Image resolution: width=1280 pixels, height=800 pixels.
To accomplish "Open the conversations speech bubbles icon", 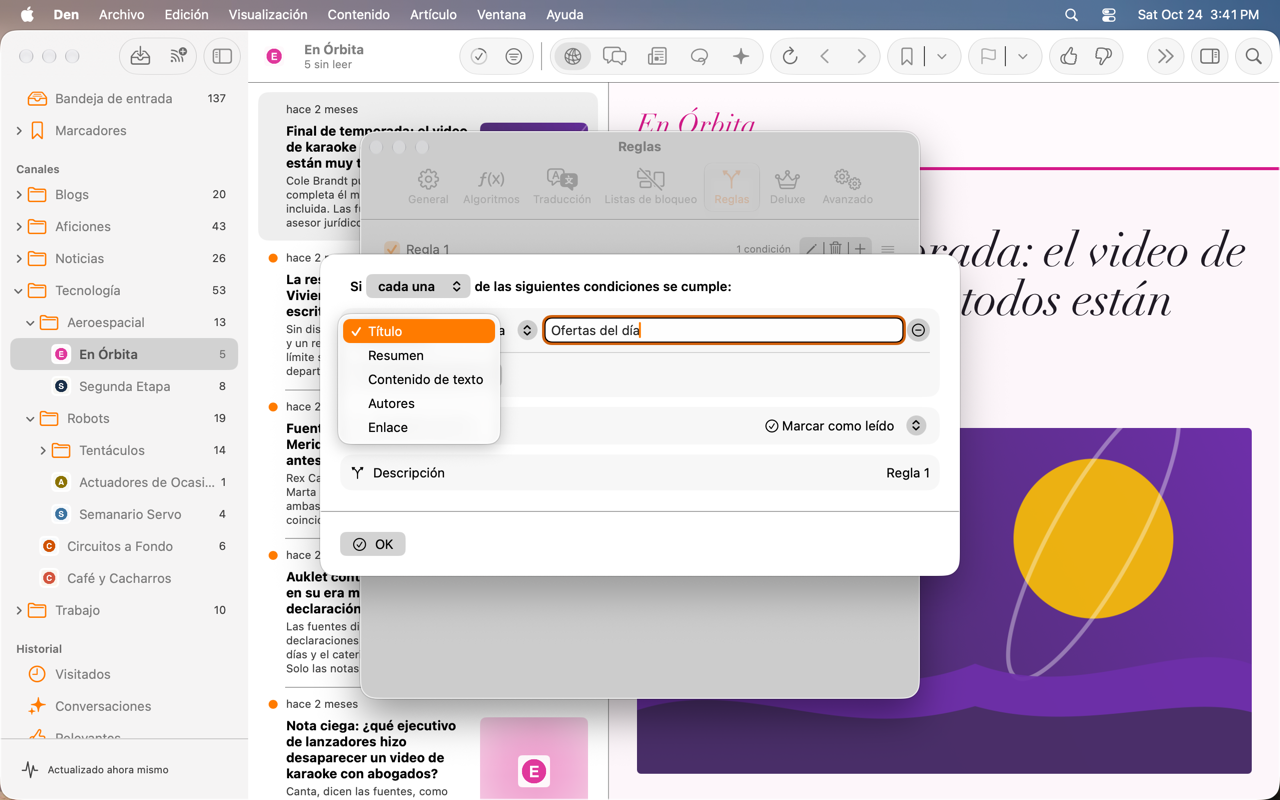I will point(615,57).
